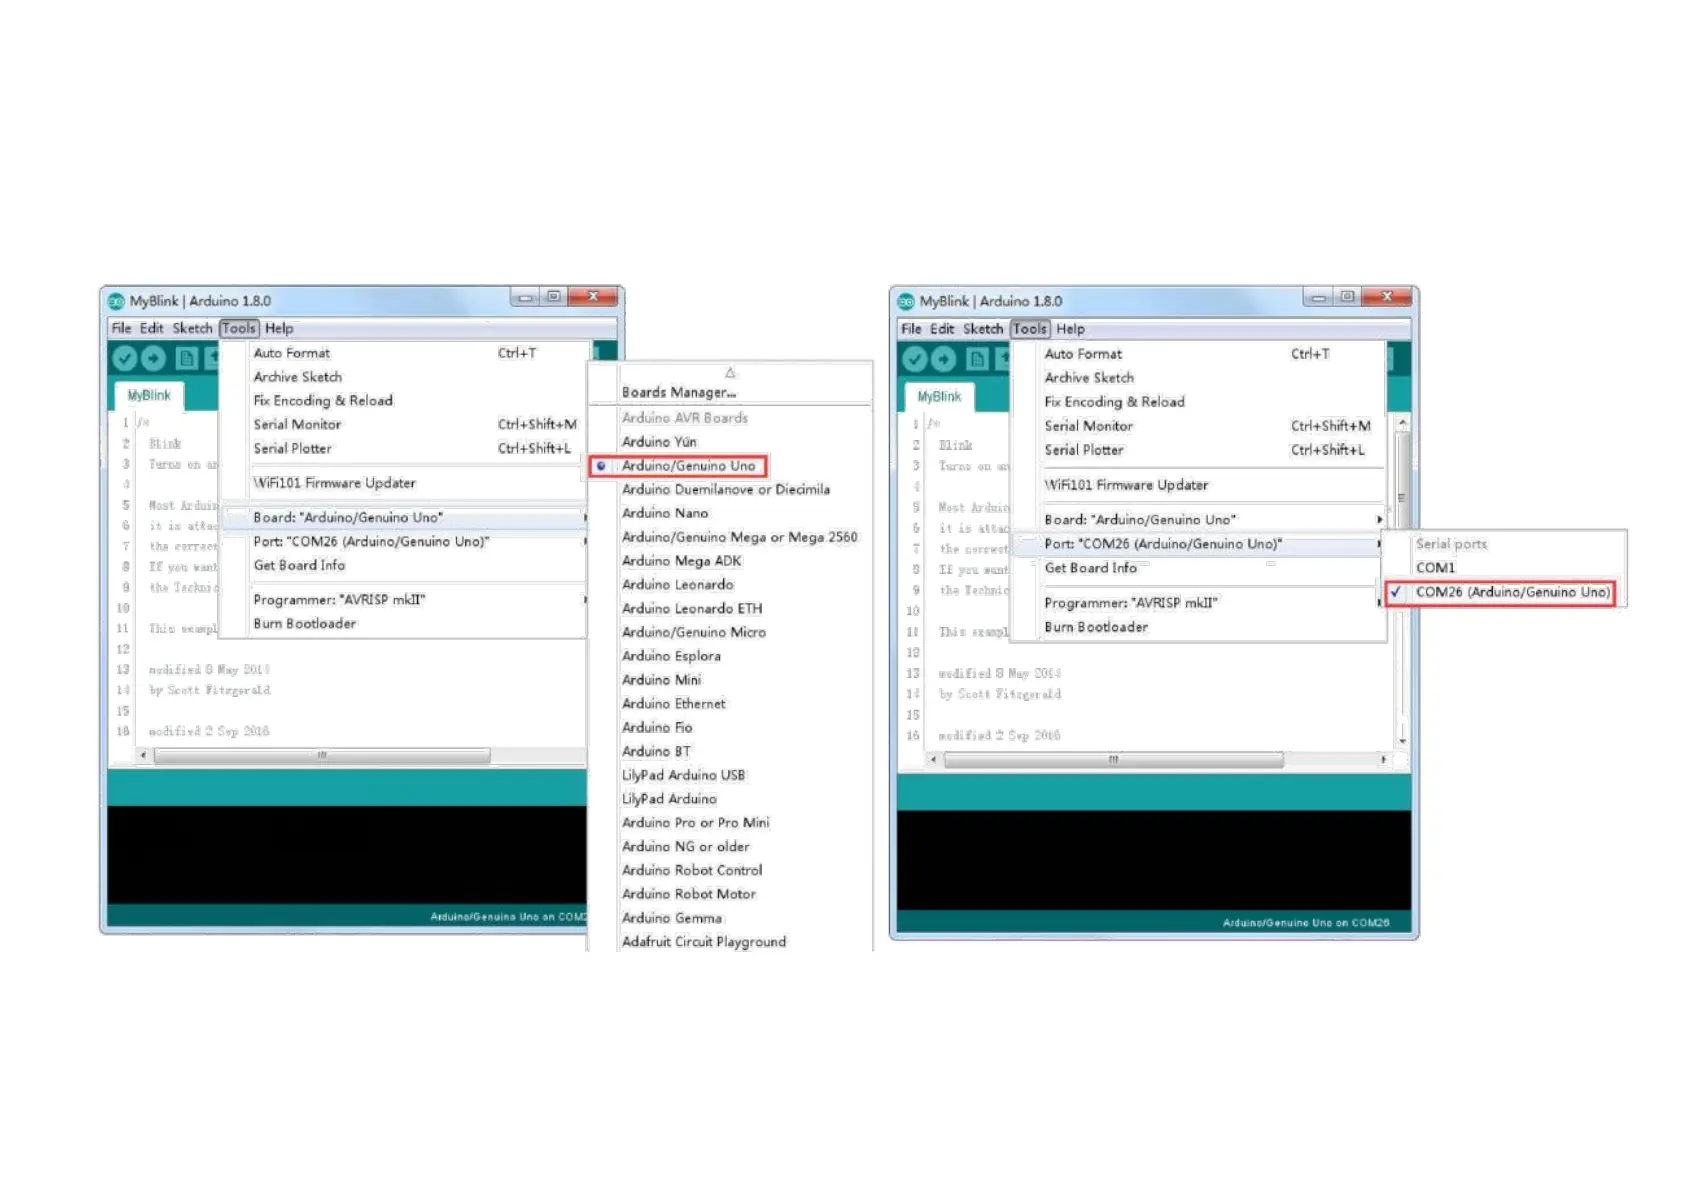This screenshot has width=1684, height=1192.
Task: Select Arduino Gemma board
Action: click(x=672, y=918)
